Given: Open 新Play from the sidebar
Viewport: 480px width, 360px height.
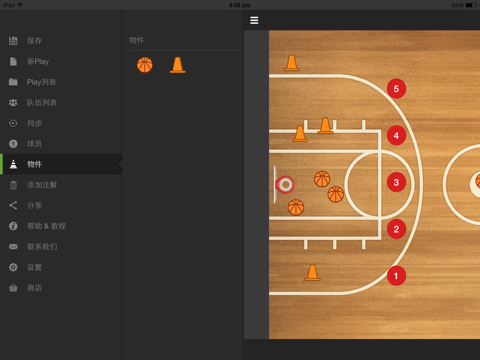Looking at the screenshot, I should (x=61, y=61).
